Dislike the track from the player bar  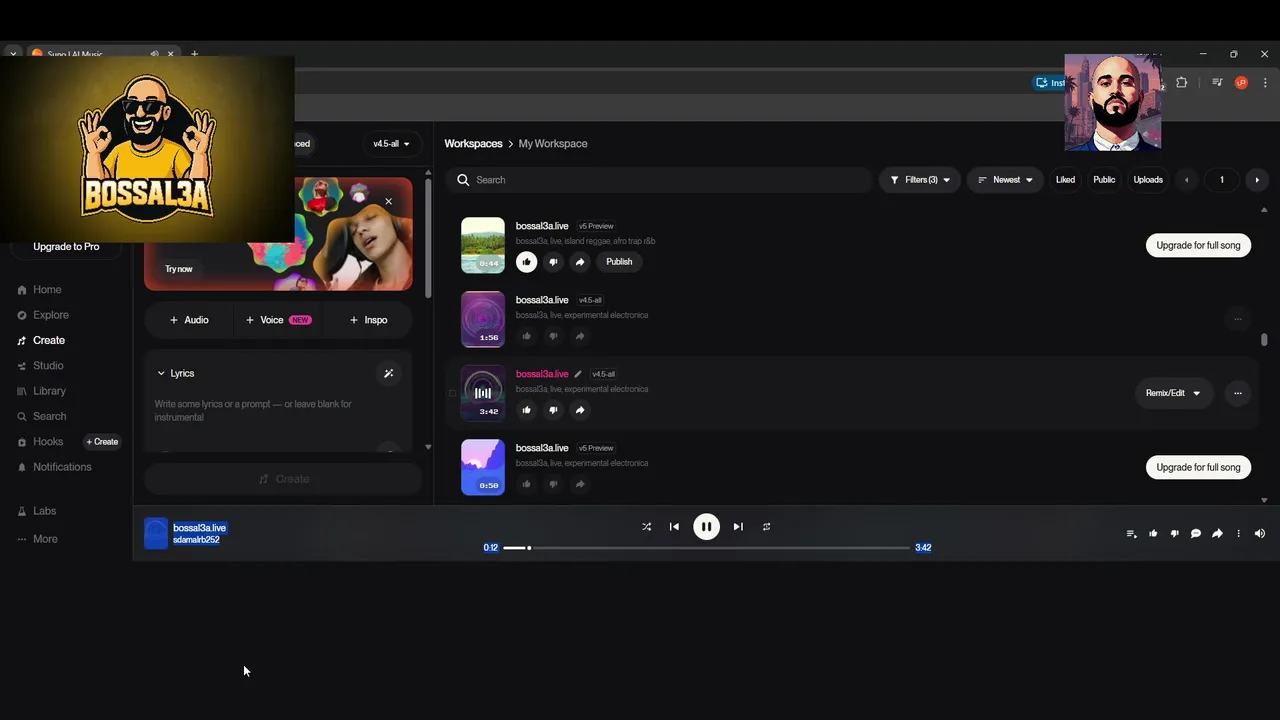pos(1174,534)
